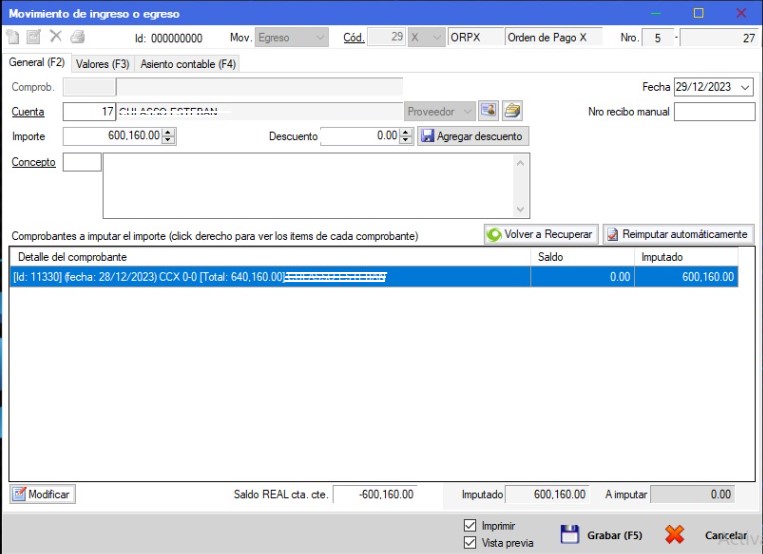This screenshot has width=763, height=554.
Task: Open the Asiento contable (F4) tab
Action: point(188,63)
